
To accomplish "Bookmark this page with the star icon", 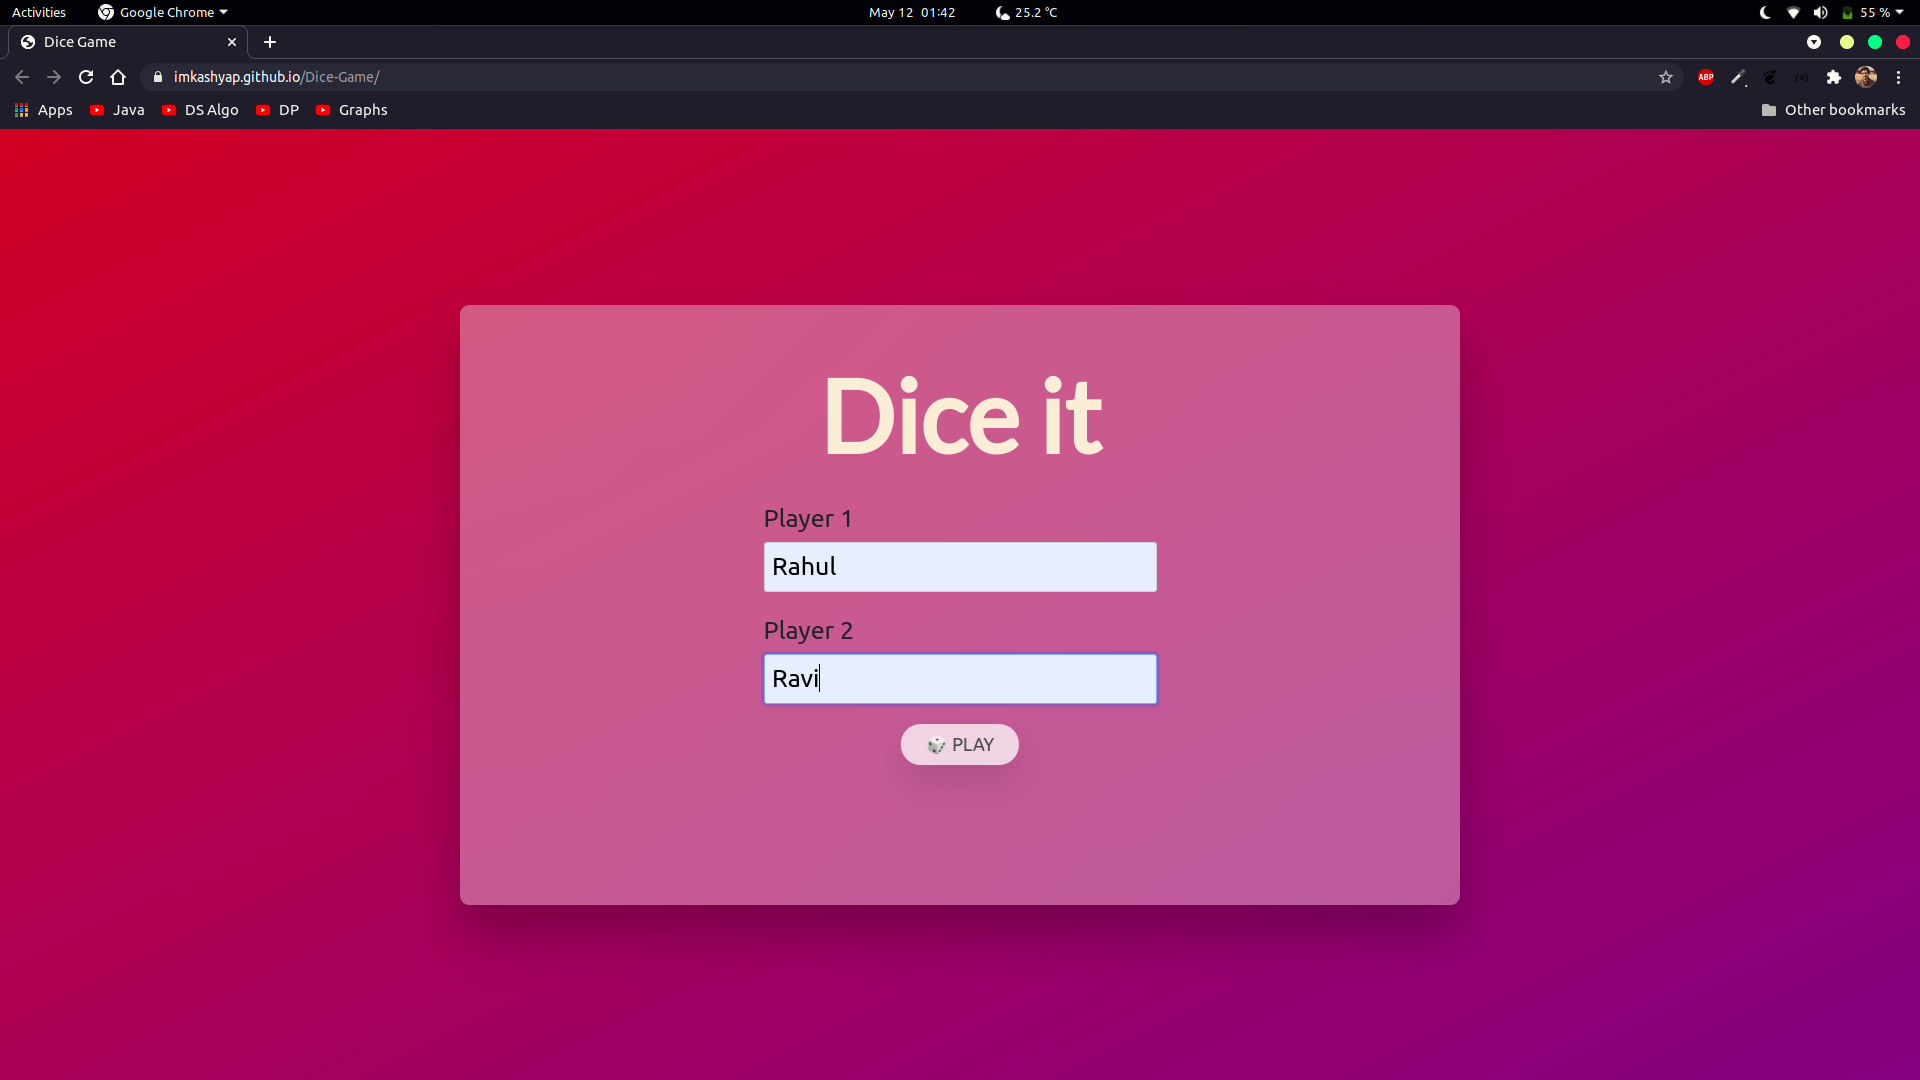I will tap(1666, 77).
